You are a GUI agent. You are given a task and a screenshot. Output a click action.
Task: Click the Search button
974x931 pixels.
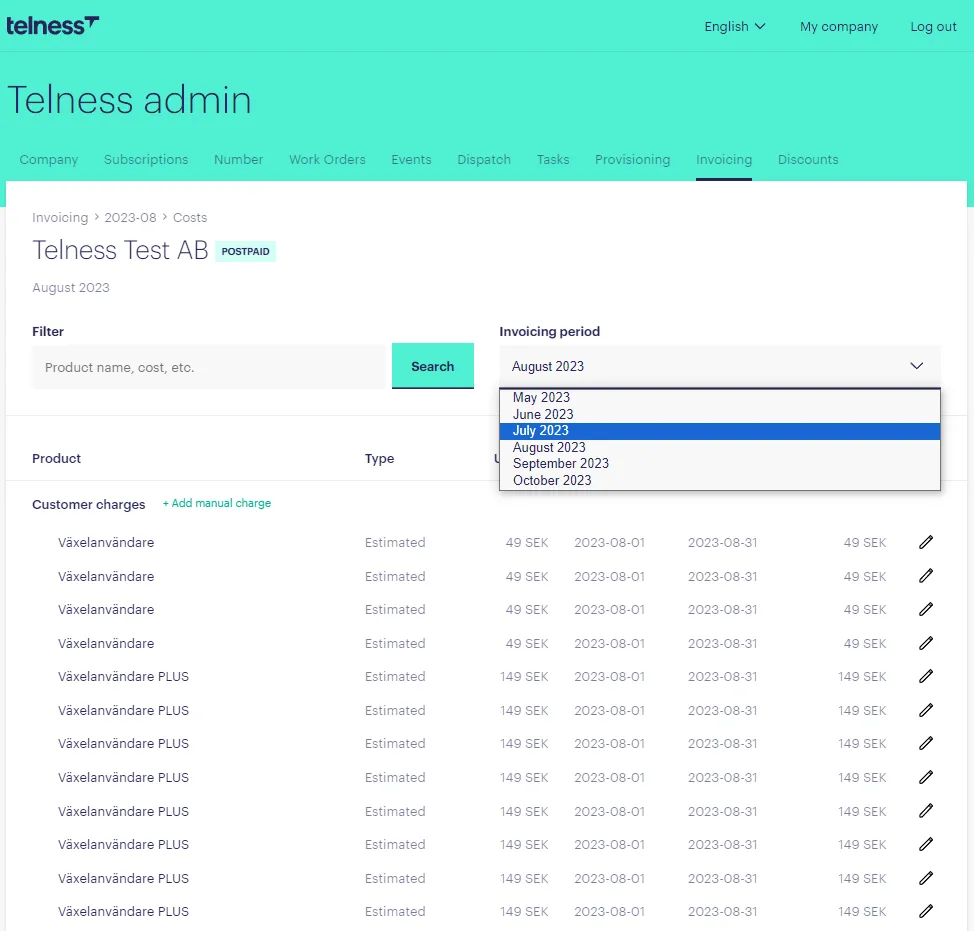point(433,366)
